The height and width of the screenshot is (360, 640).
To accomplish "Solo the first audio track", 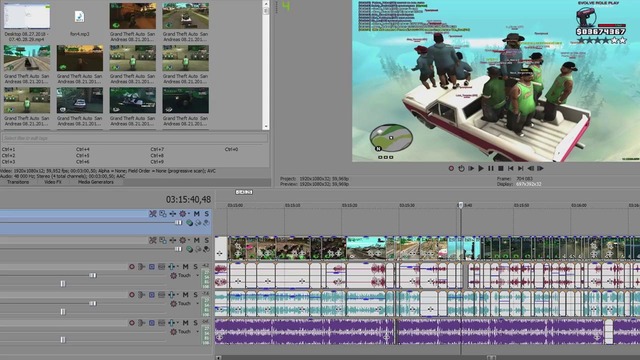I will [196, 267].
